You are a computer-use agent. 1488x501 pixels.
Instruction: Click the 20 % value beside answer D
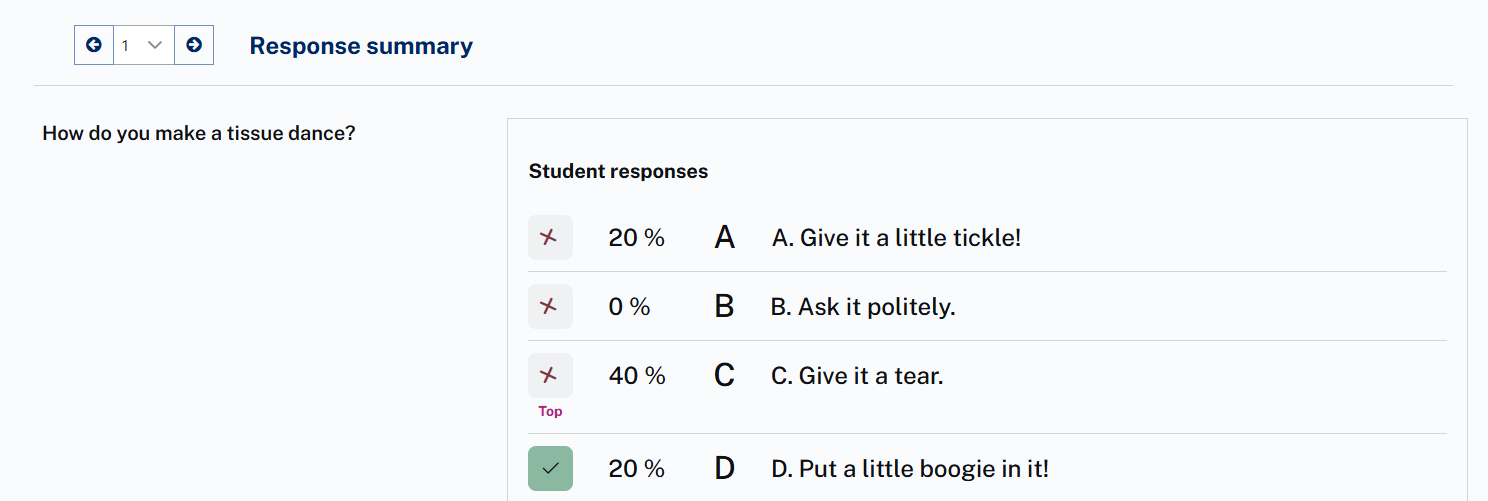click(637, 468)
